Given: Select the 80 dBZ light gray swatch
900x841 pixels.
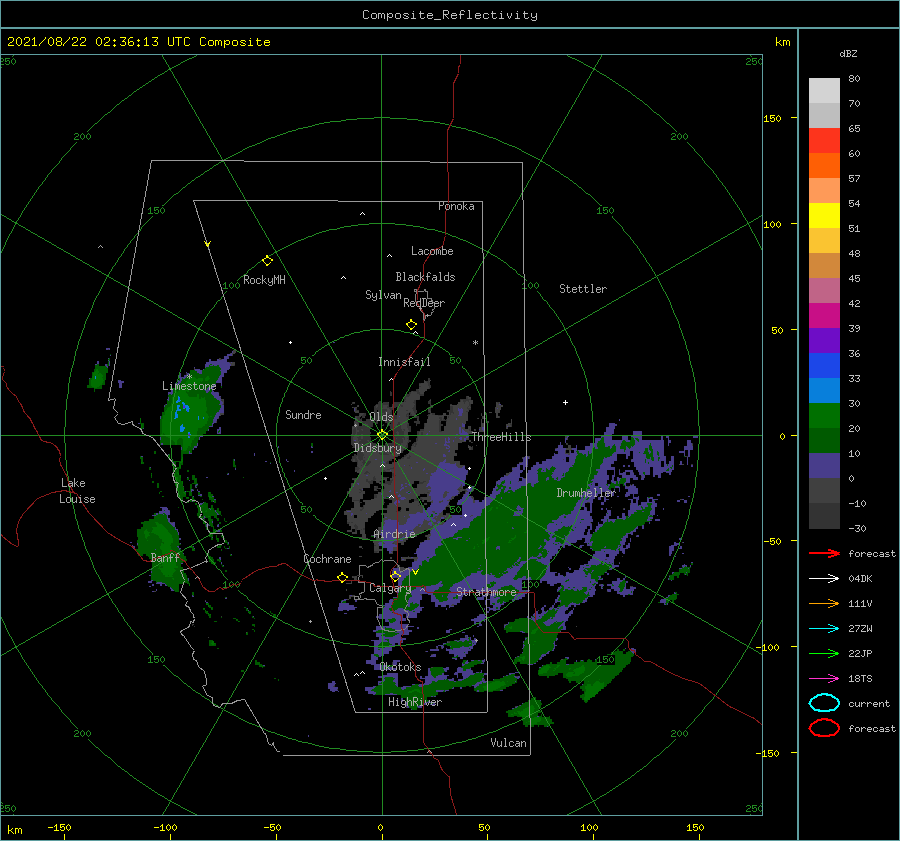Looking at the screenshot, I should point(824,91).
